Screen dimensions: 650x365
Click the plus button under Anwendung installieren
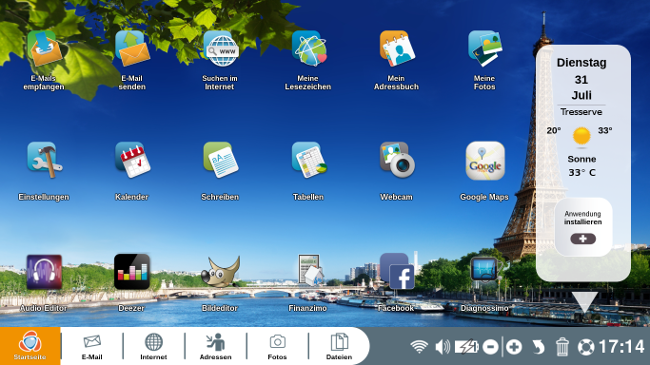tap(583, 239)
